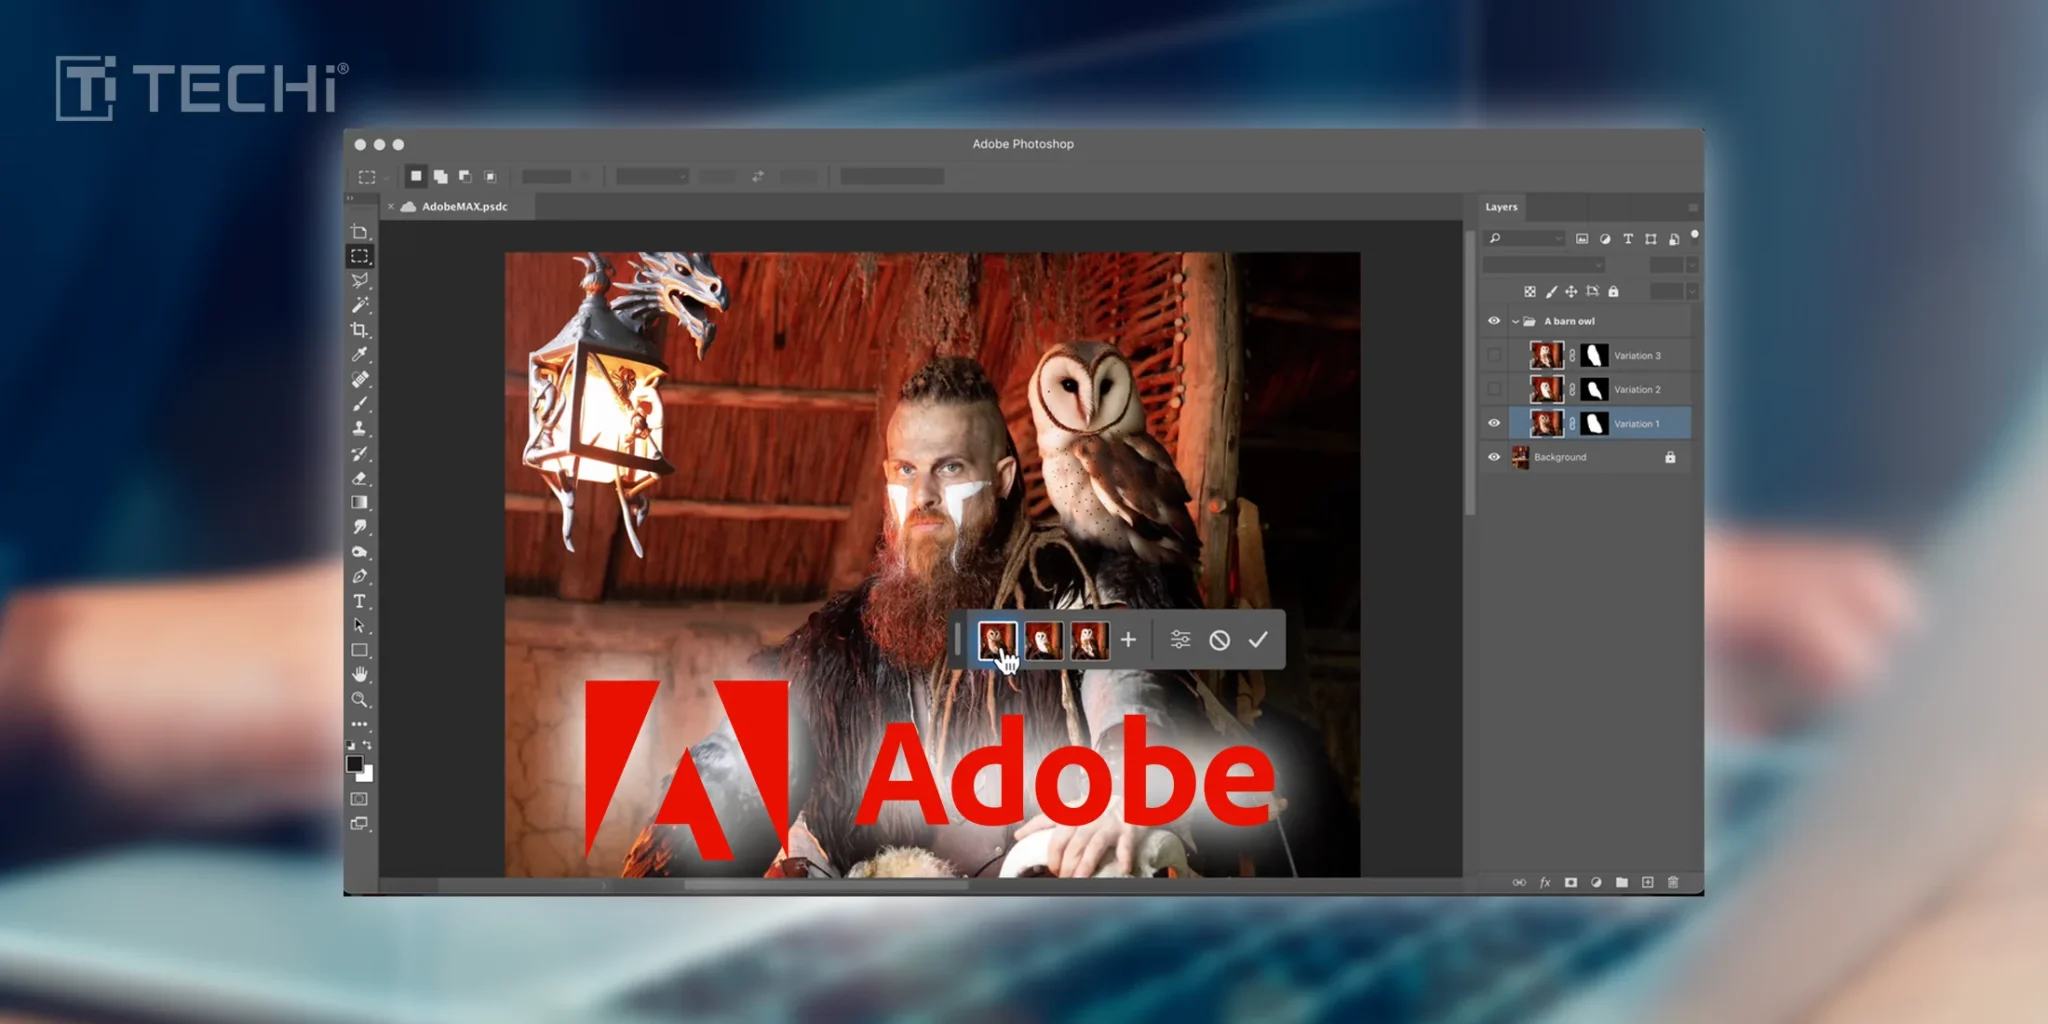Open the layer Opacity dropdown arrow
Screen dimensions: 2048x1024
tap(1692, 265)
